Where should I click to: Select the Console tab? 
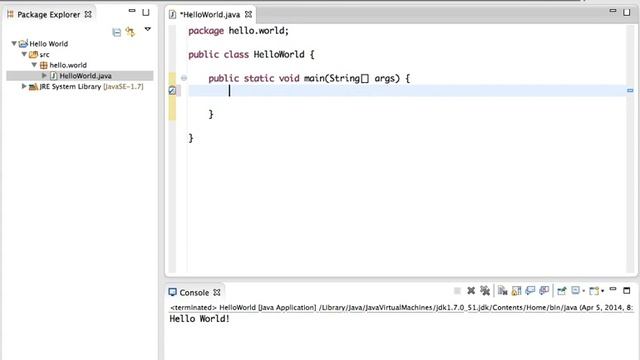[x=194, y=293]
